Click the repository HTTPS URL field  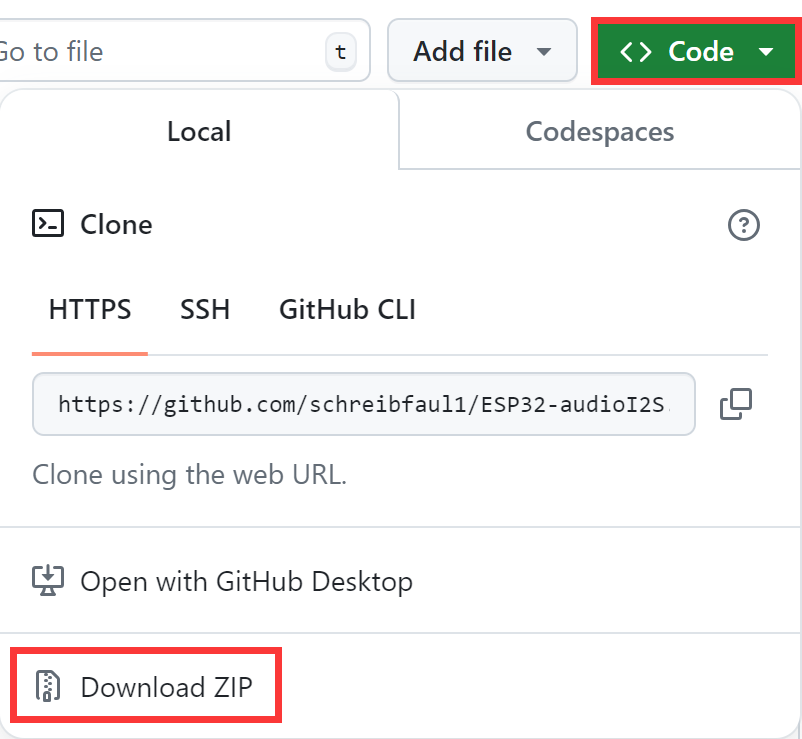(x=364, y=404)
